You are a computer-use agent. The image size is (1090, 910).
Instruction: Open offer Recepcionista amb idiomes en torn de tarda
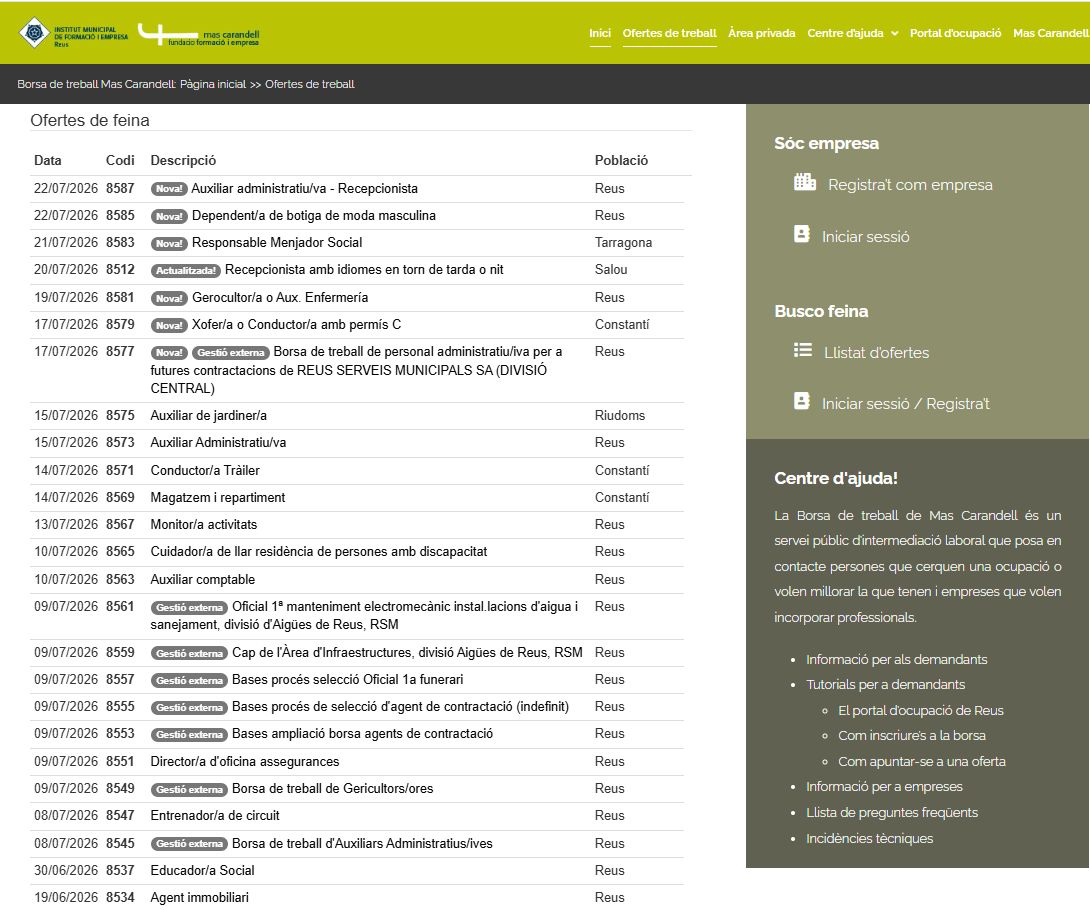click(x=364, y=270)
